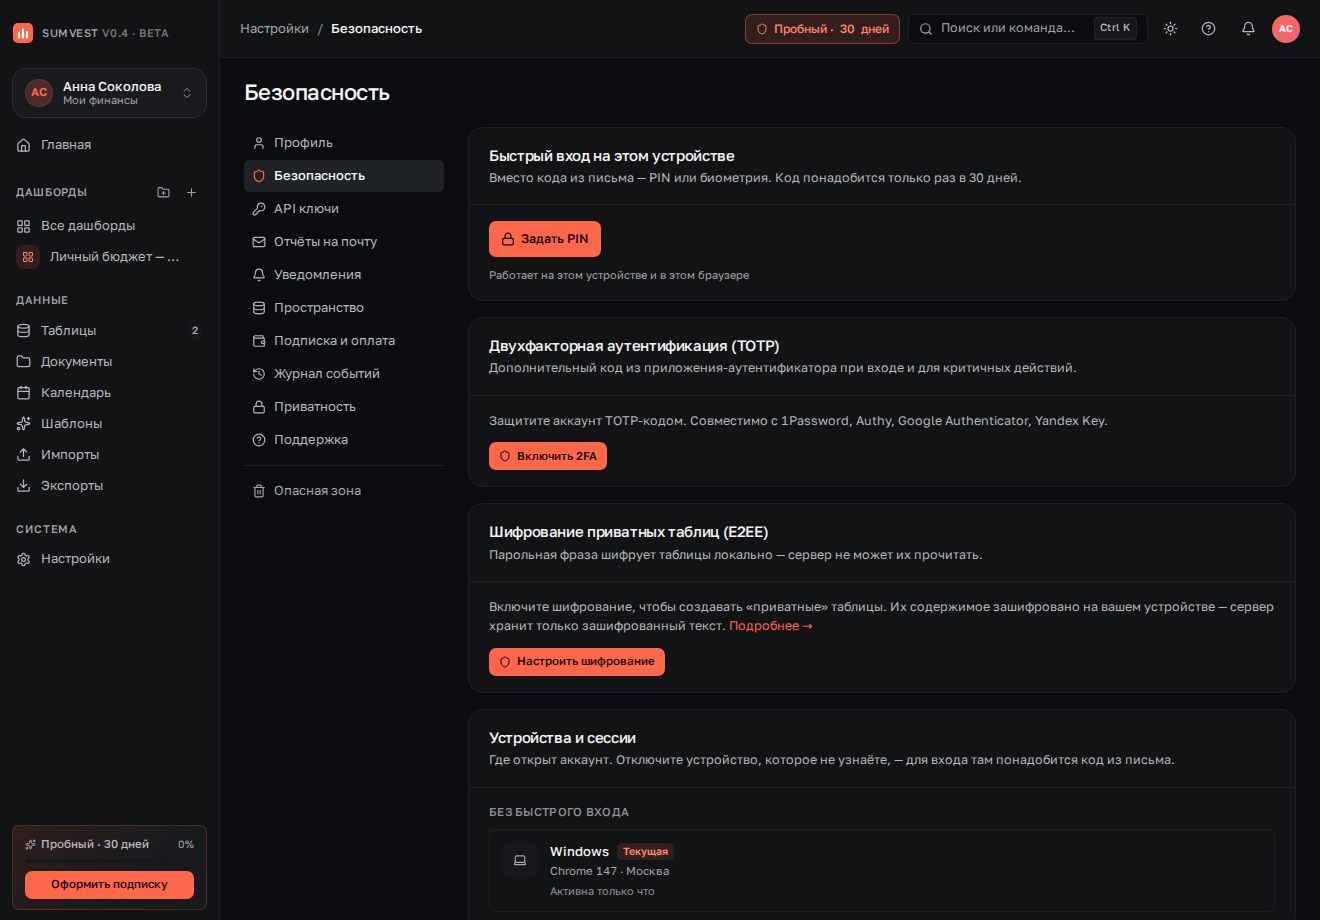Follow the Подробнее link about encryption
Viewport: 1320px width, 920px height.
[771, 626]
